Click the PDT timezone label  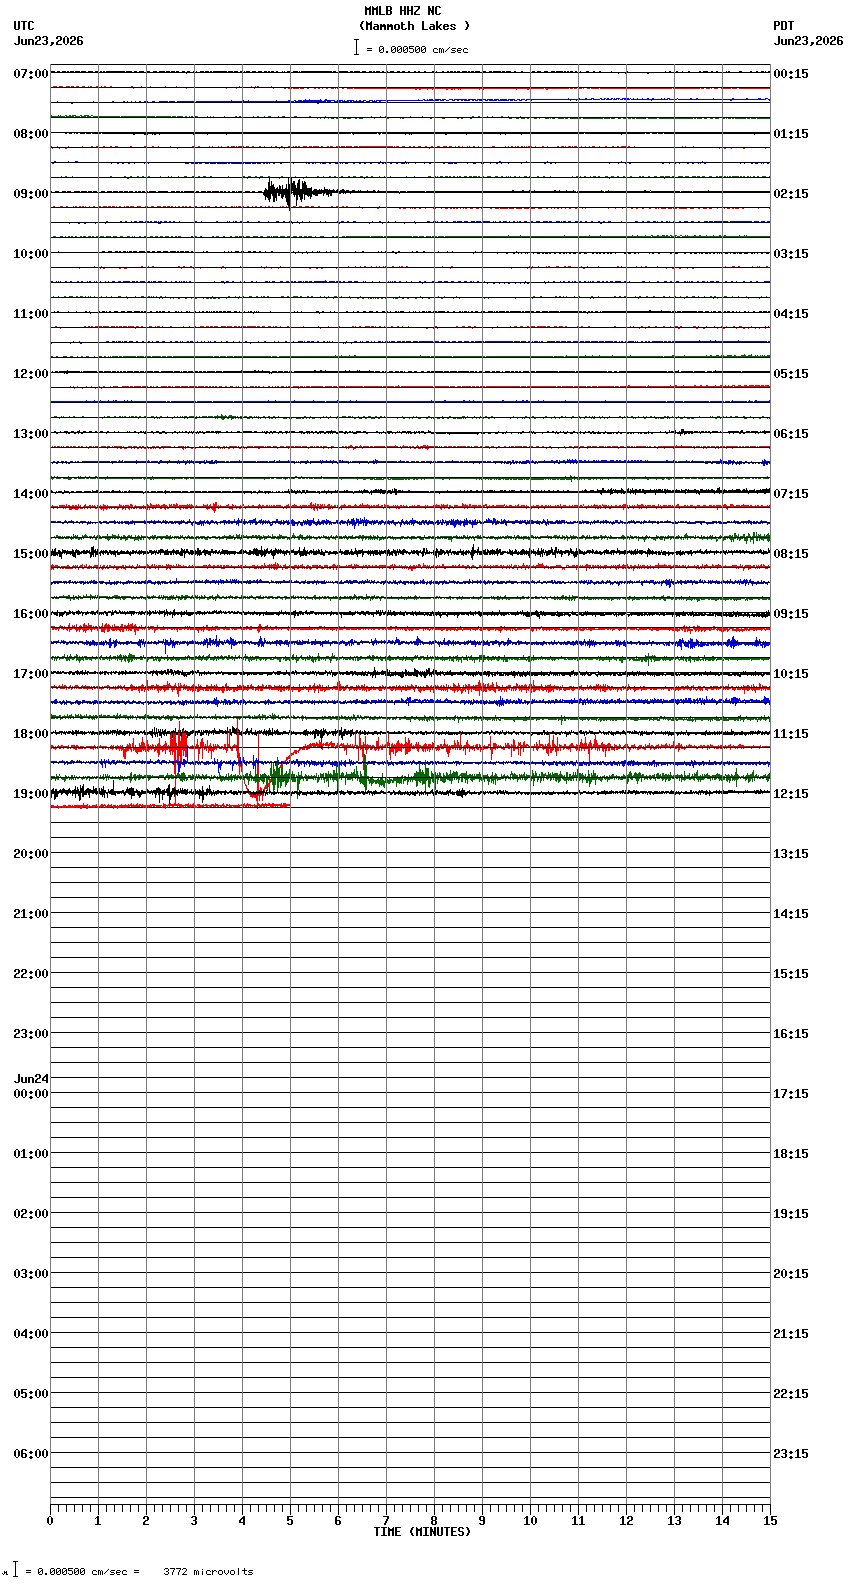click(x=784, y=26)
